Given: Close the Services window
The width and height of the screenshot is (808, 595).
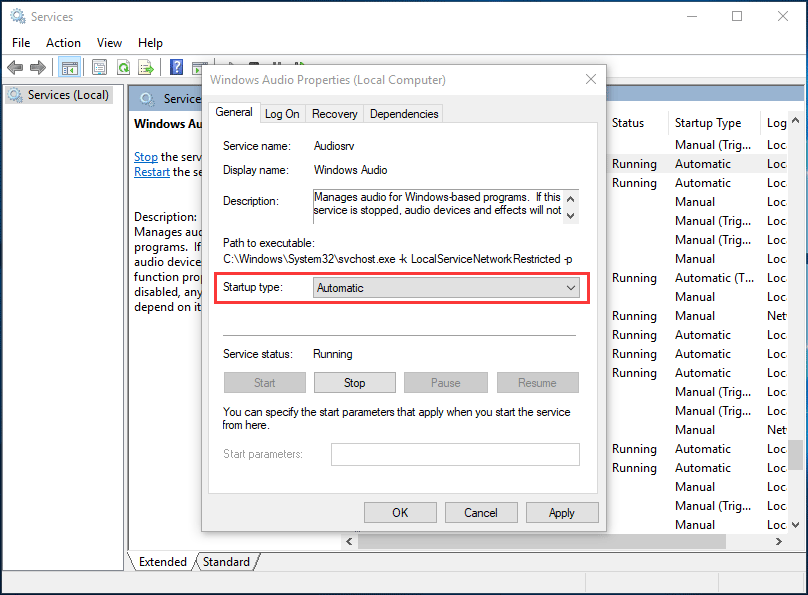Looking at the screenshot, I should pos(783,16).
